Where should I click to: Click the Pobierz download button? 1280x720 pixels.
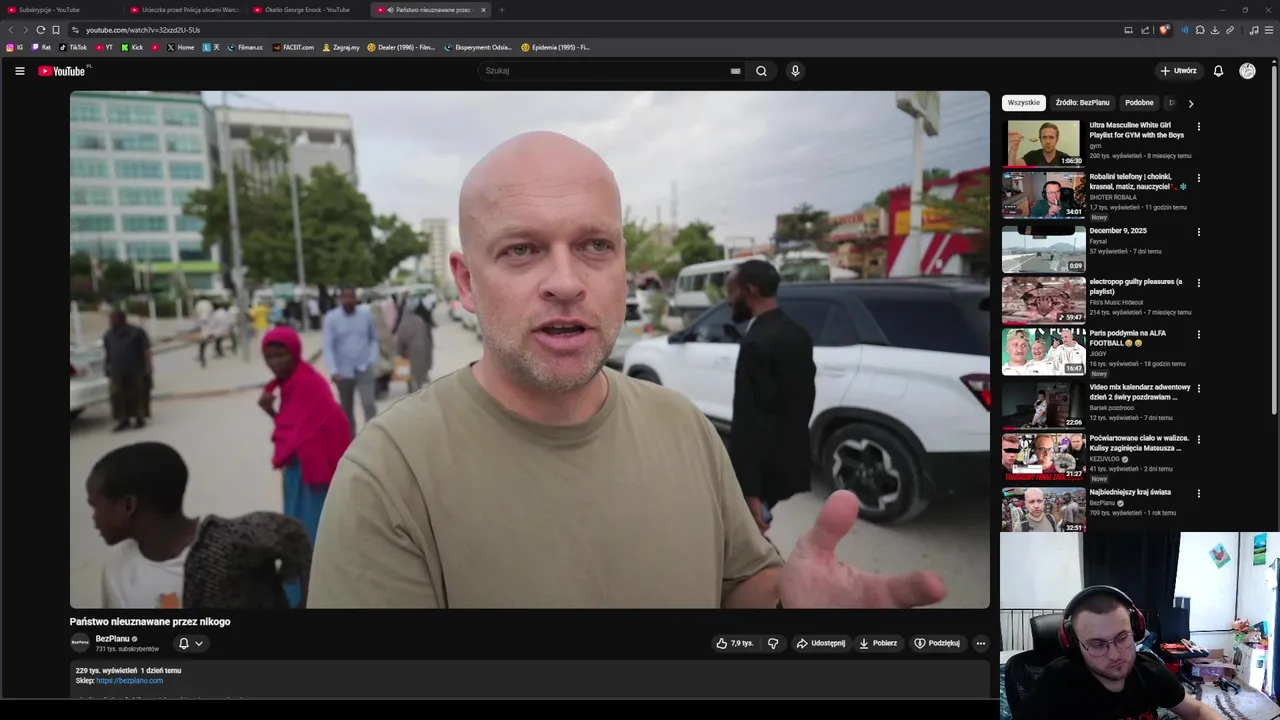click(x=878, y=643)
